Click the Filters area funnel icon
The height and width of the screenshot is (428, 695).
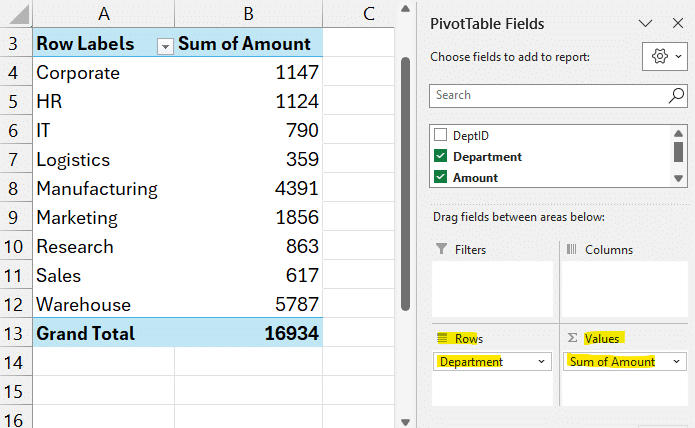point(441,250)
